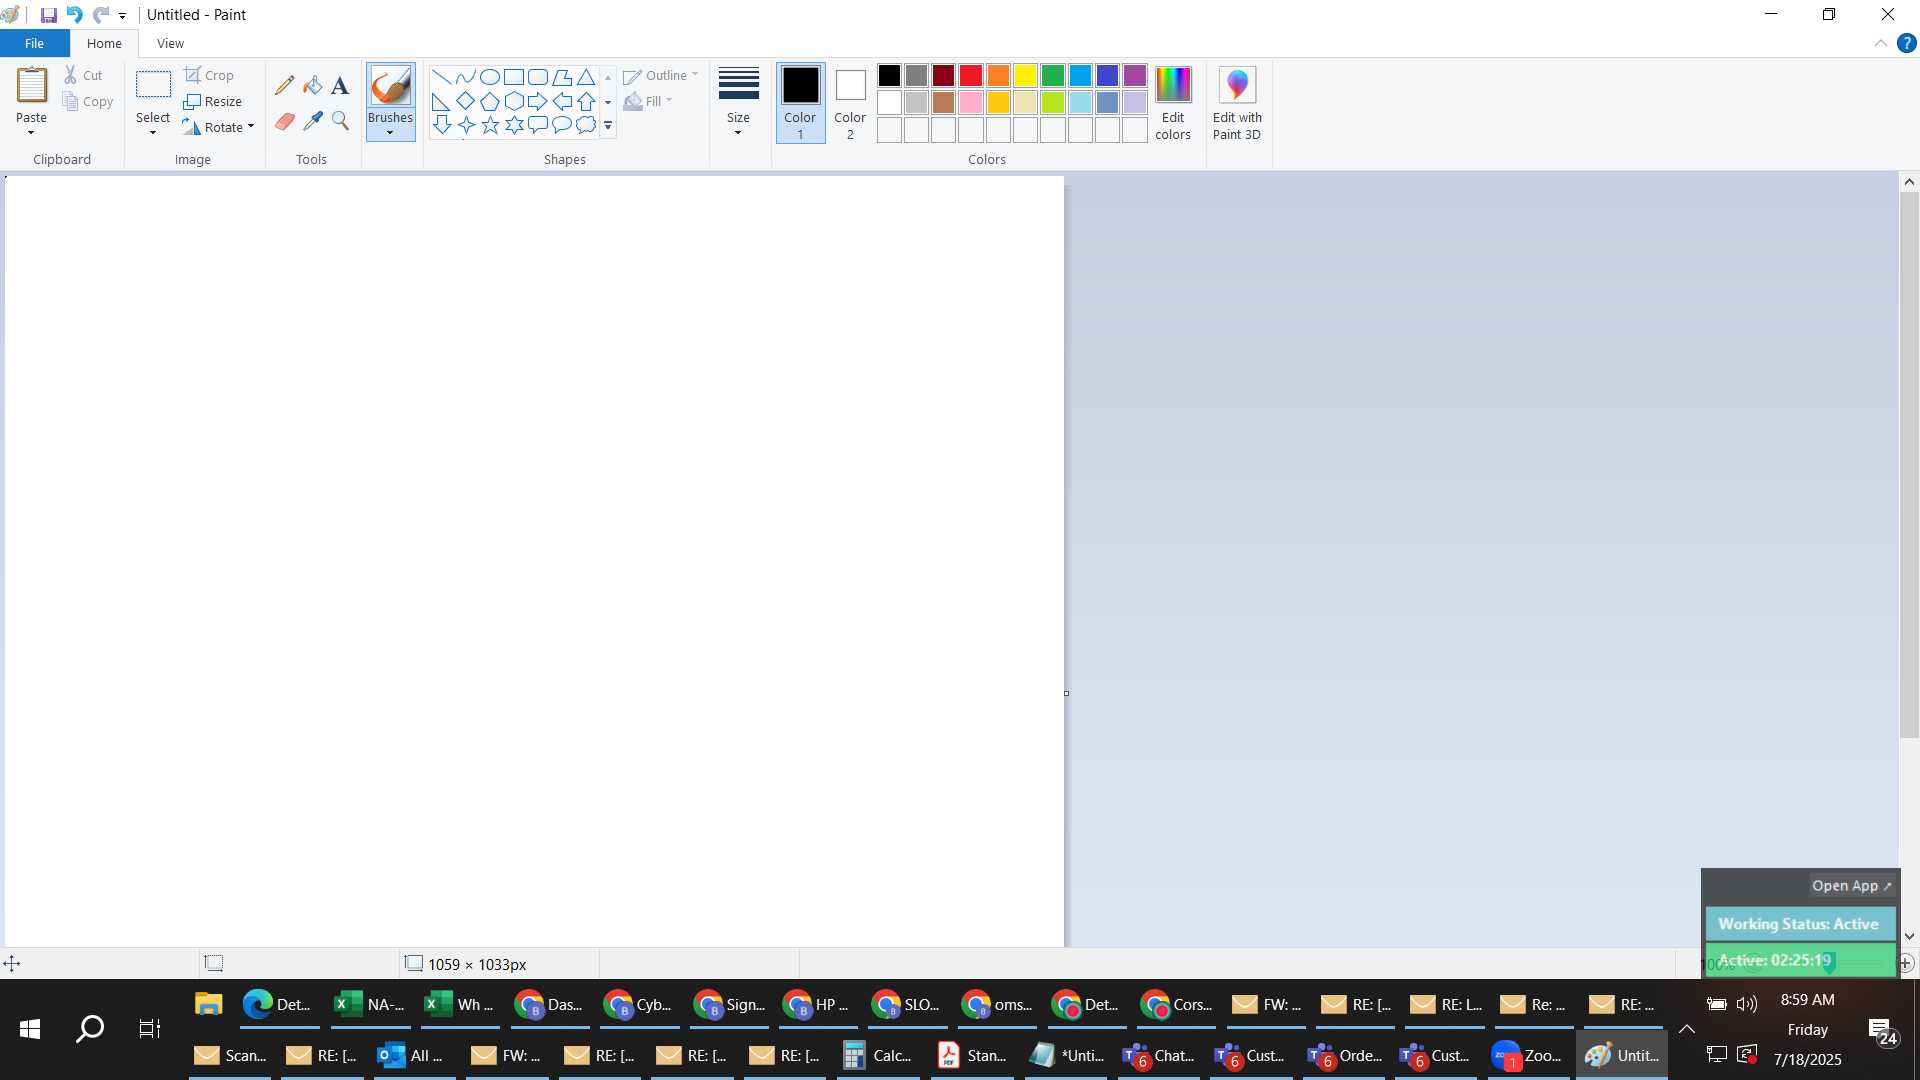
Task: Open the notification center icon
Action: pyautogui.click(x=1883, y=1031)
